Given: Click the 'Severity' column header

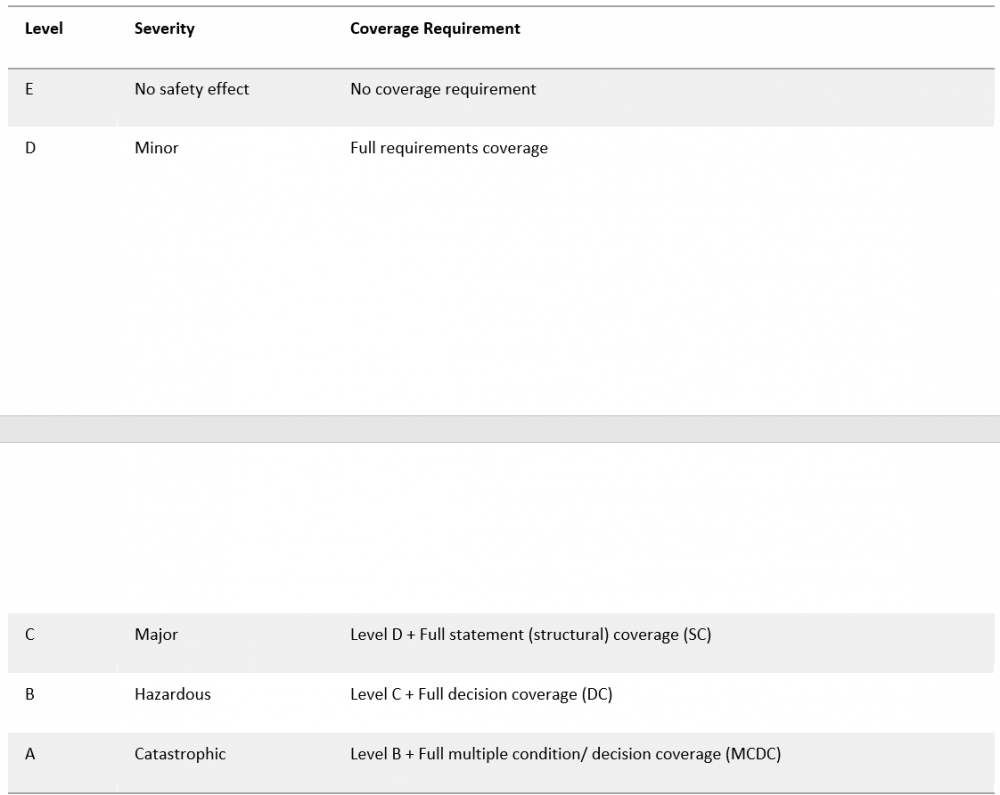Looking at the screenshot, I should coord(164,29).
